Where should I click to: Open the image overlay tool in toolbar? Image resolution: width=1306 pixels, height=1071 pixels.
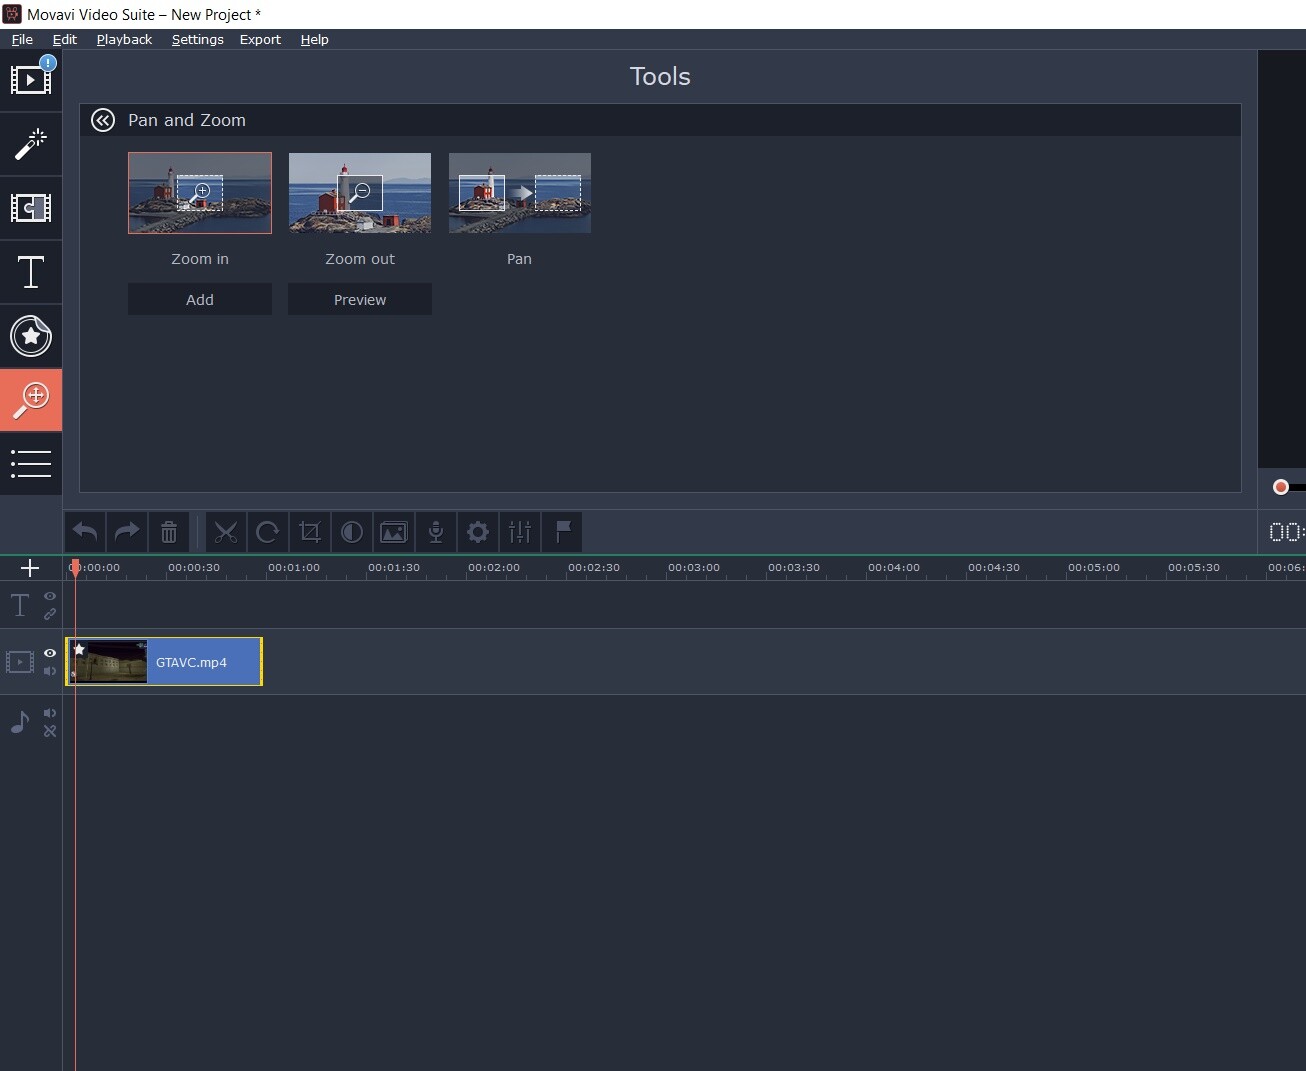click(394, 532)
